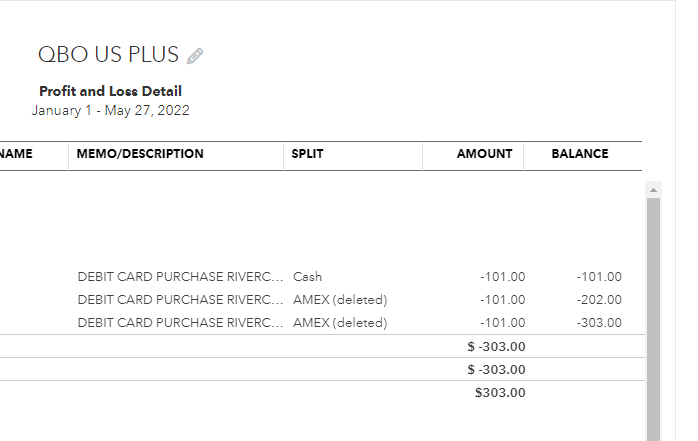Click the AMOUNT column header
The height and width of the screenshot is (441, 698).
click(484, 154)
